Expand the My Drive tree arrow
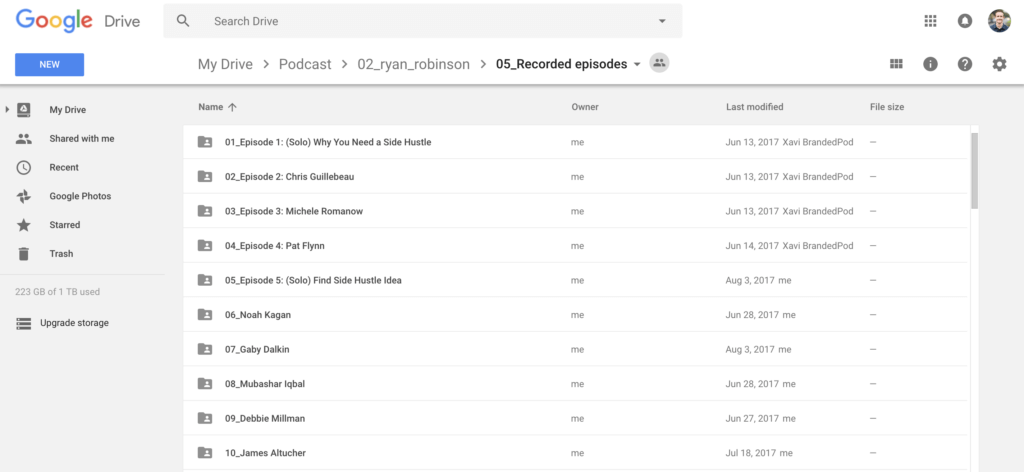This screenshot has width=1024, height=472. click(x=7, y=110)
